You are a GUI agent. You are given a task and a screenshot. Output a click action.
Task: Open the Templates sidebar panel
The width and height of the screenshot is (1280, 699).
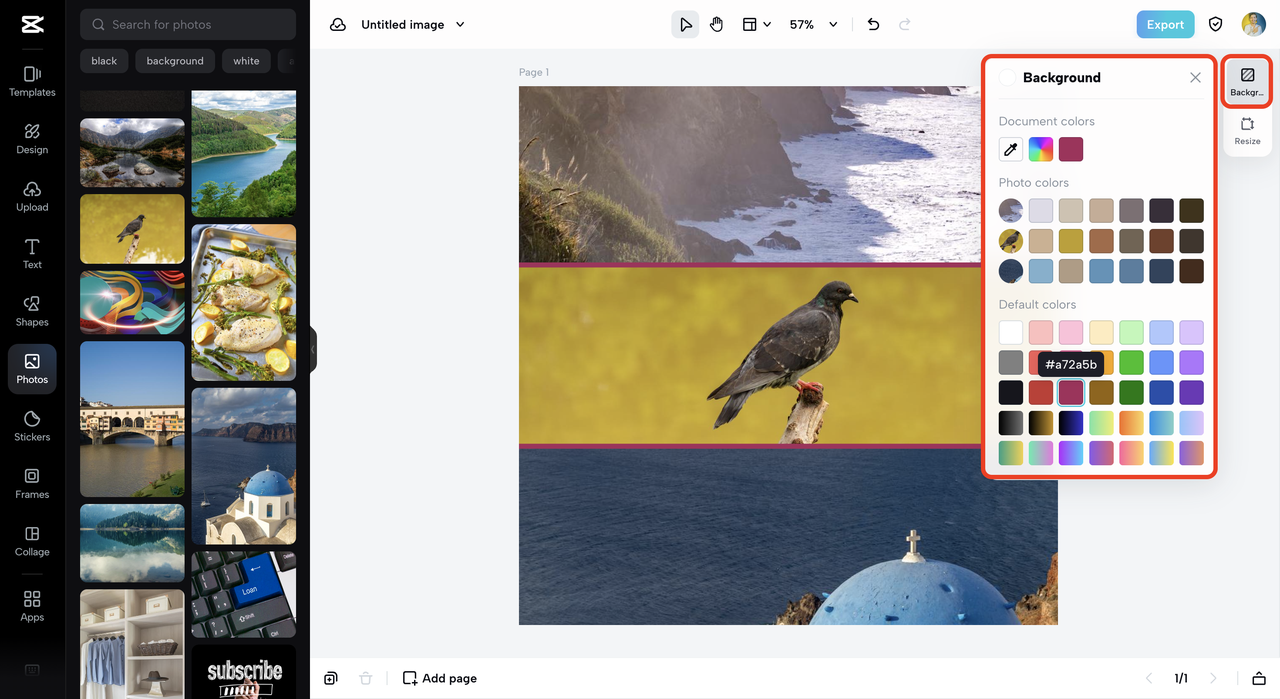[32, 81]
